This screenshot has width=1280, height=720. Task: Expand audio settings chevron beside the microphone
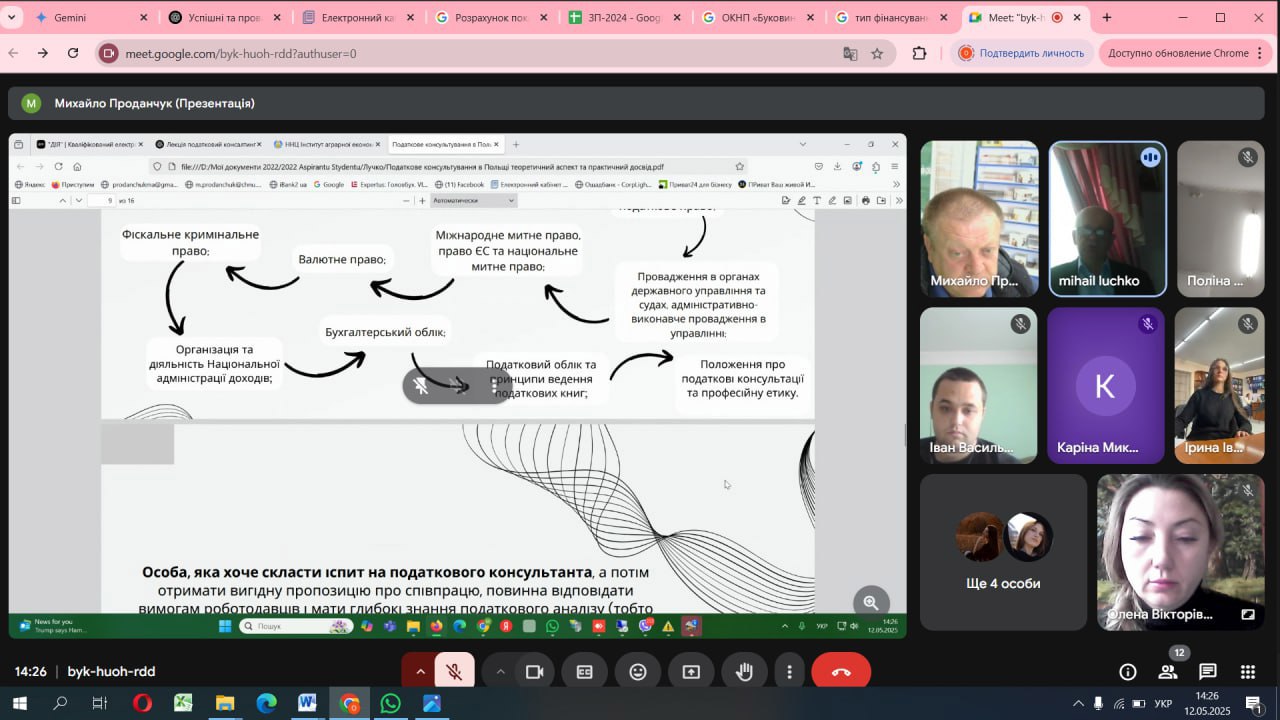[x=420, y=672]
